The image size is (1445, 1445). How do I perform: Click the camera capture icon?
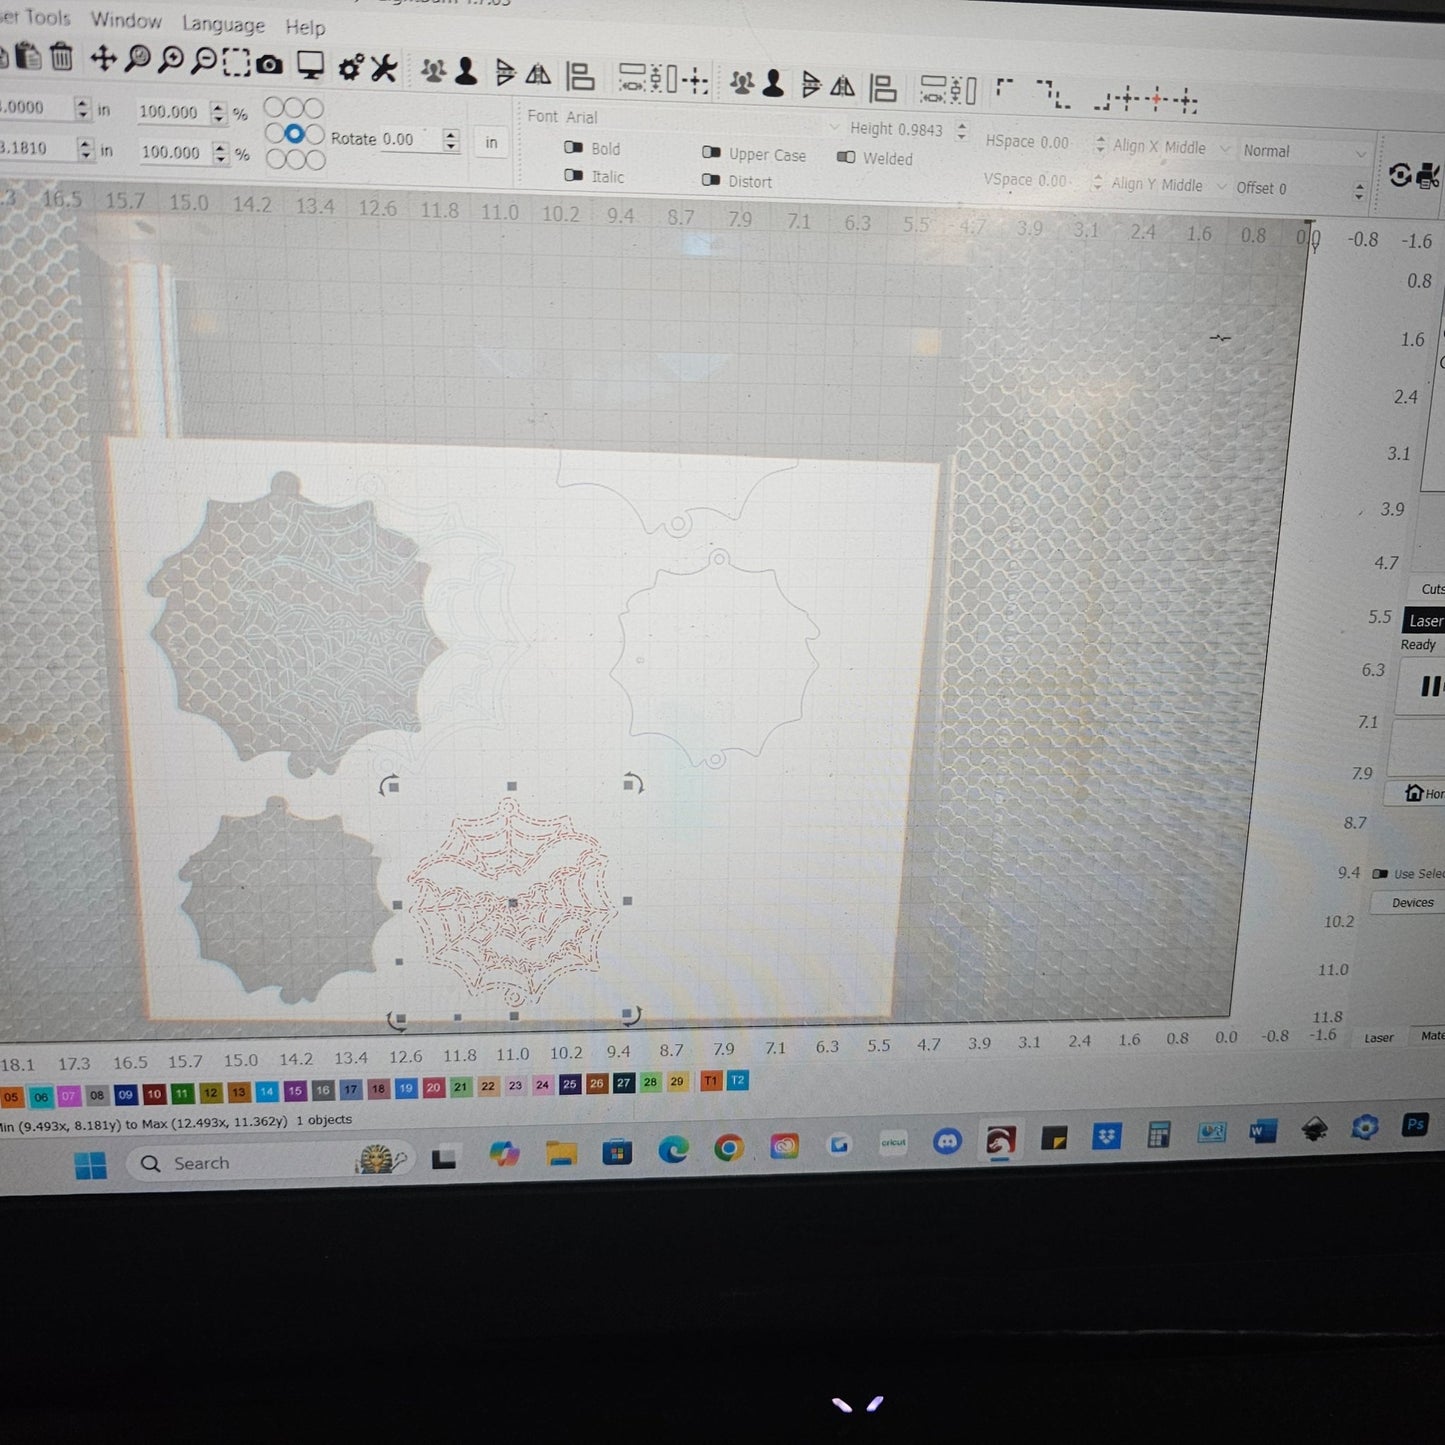[x=269, y=65]
